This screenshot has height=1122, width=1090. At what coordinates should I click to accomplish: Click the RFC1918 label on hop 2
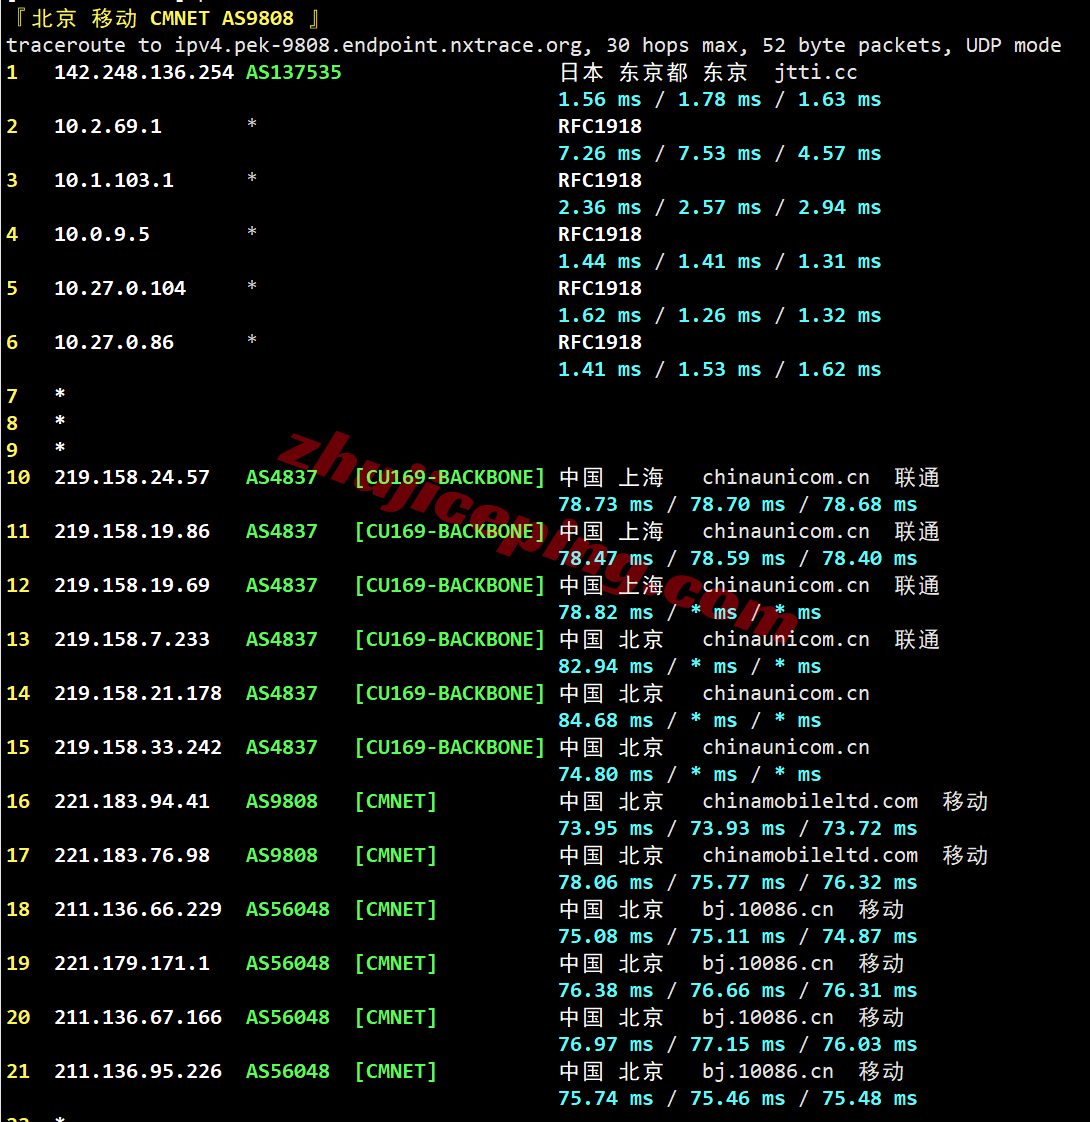(x=596, y=126)
